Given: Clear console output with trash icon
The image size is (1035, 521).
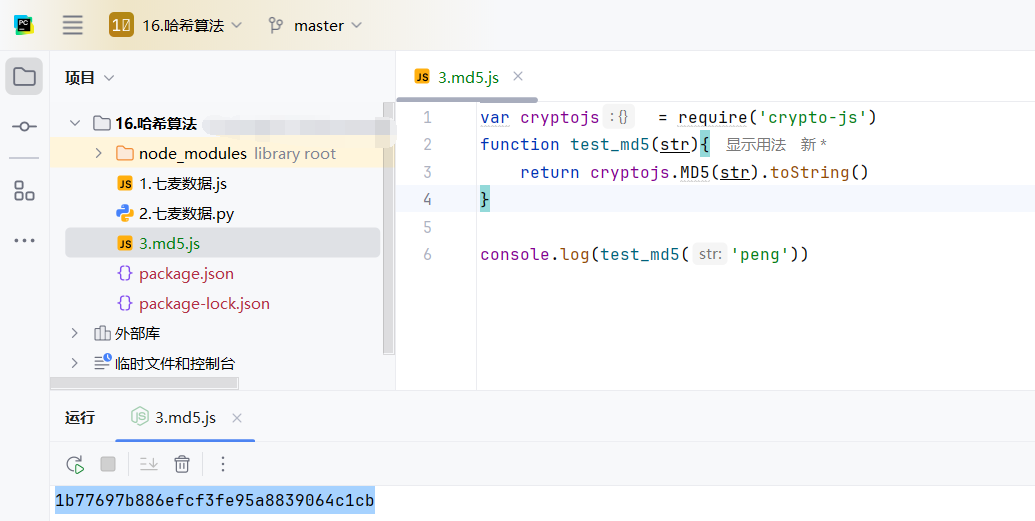Looking at the screenshot, I should 182,464.
